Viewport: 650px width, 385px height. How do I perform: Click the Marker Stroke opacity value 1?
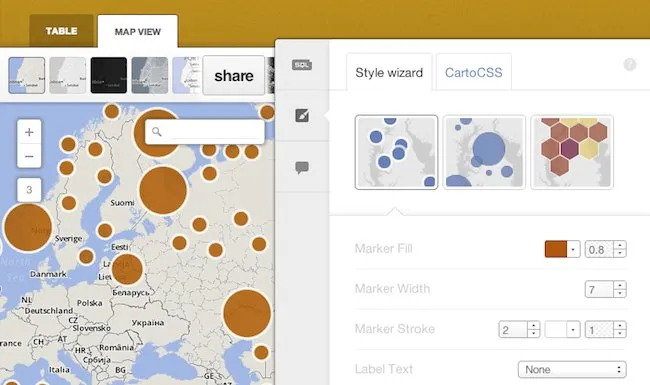[599, 329]
